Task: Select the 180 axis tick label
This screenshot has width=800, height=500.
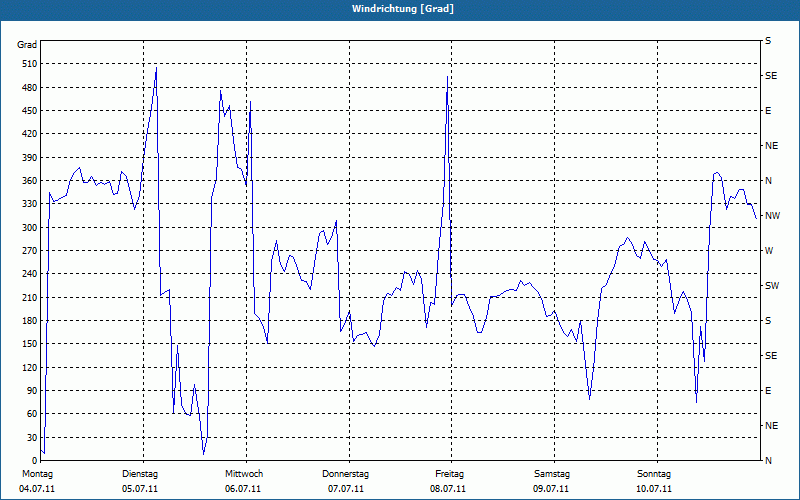Action: (30, 321)
